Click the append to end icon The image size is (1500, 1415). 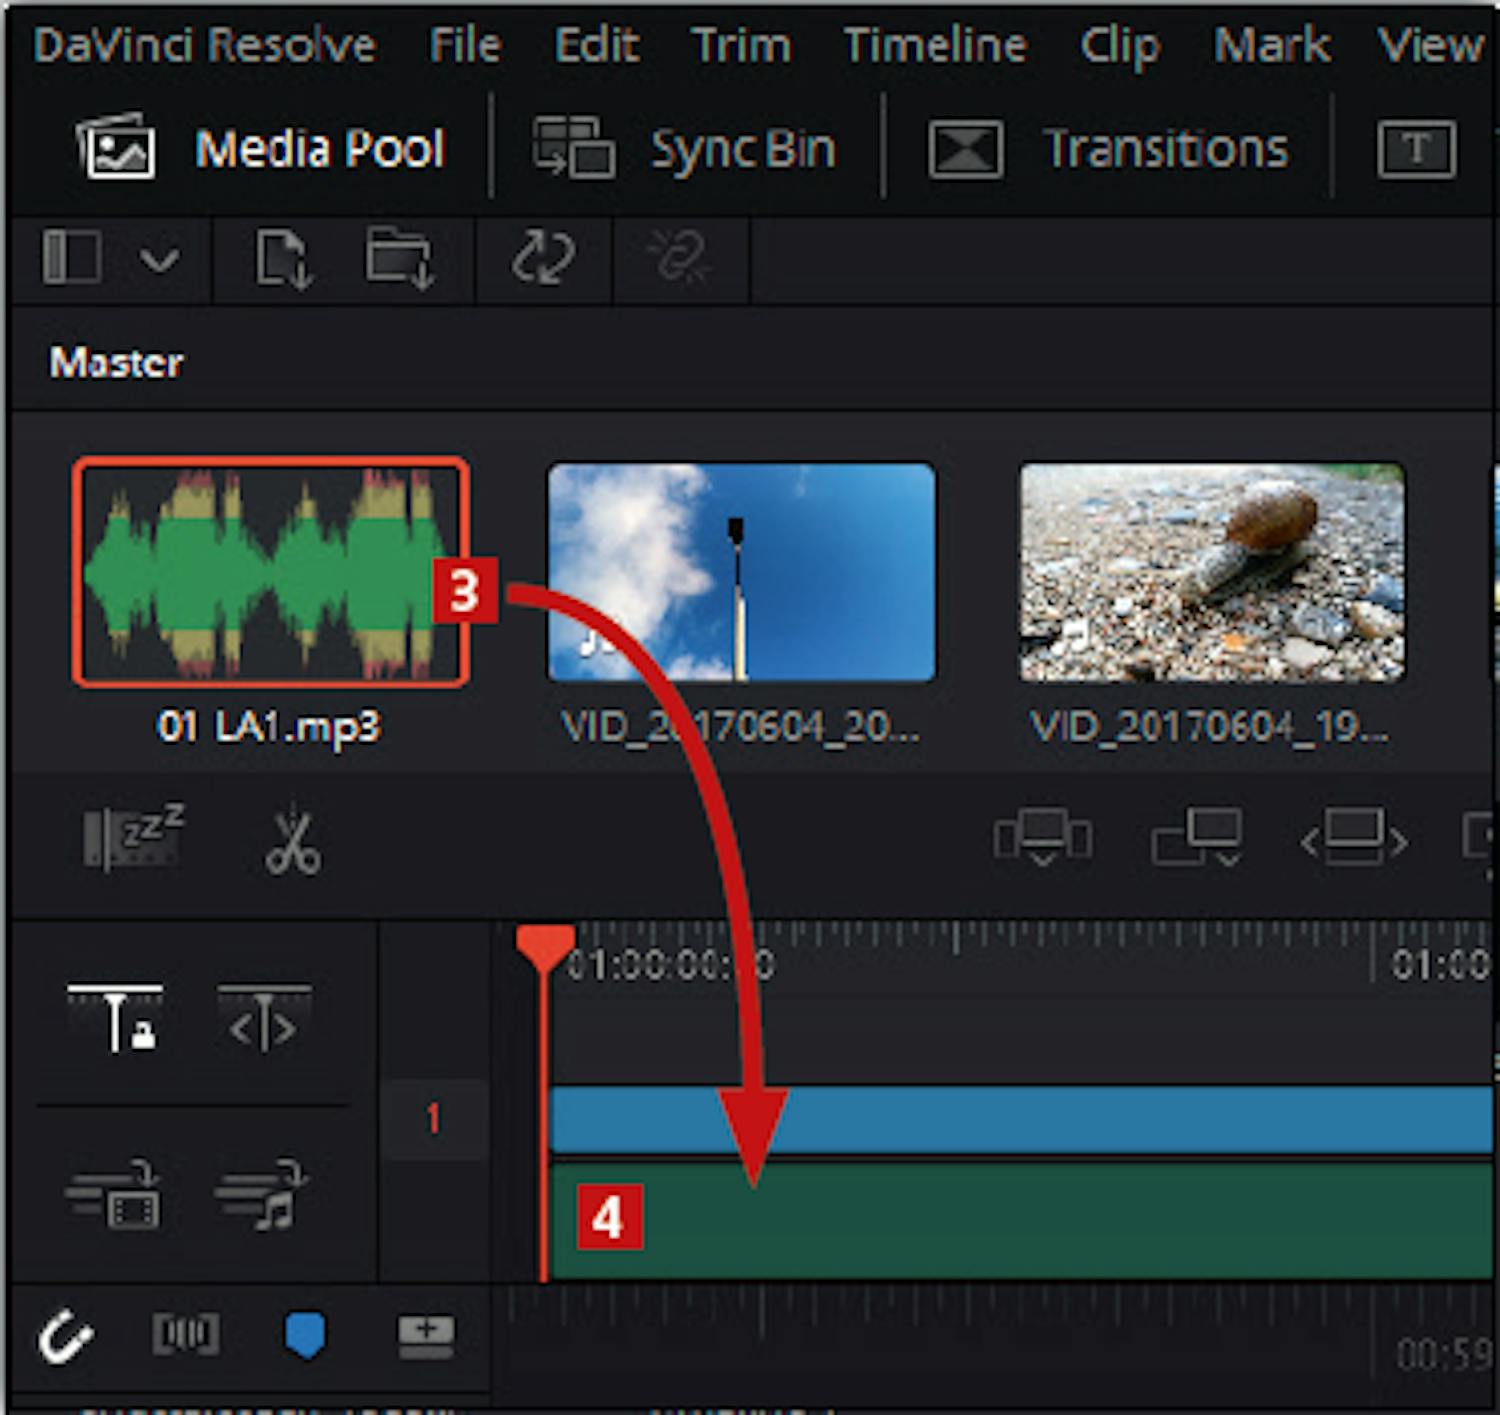pyautogui.click(x=1197, y=838)
